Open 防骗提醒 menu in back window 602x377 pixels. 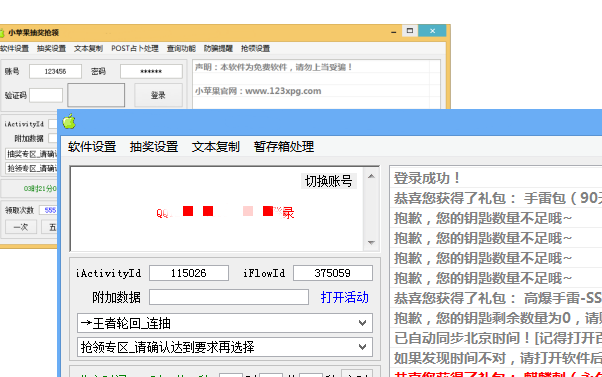[x=218, y=48]
